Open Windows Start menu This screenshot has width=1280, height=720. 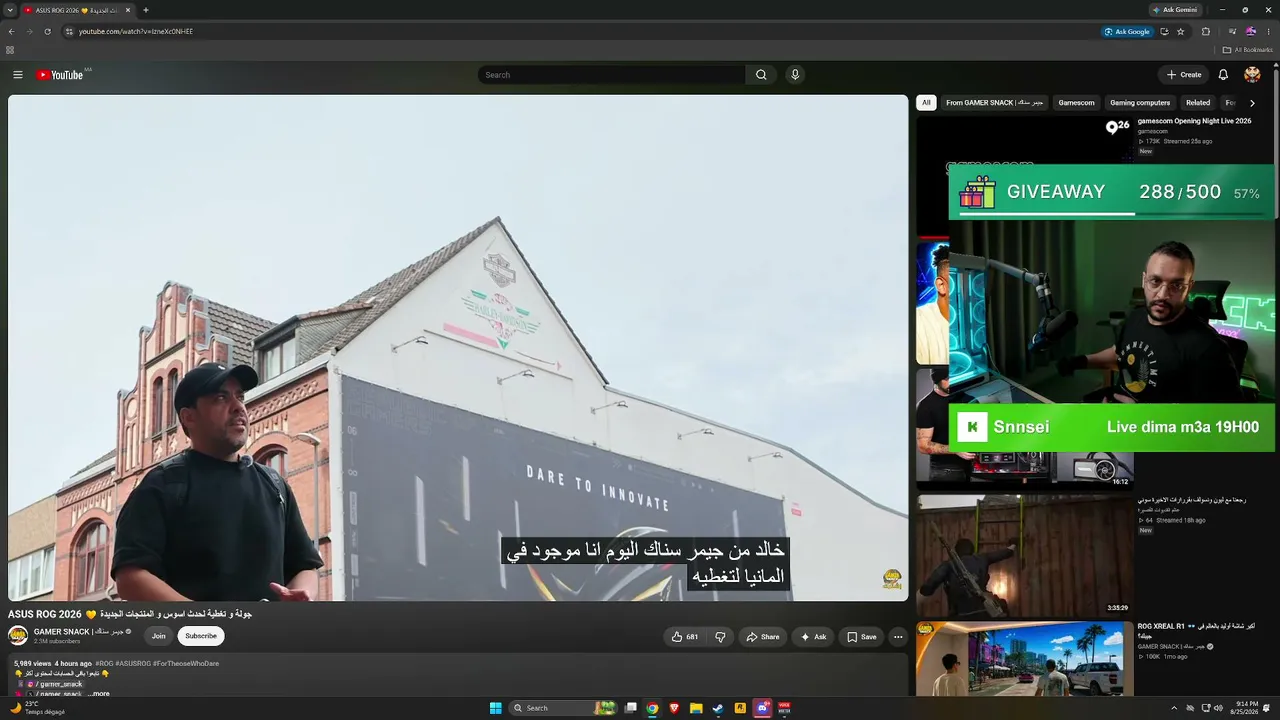[x=495, y=708]
